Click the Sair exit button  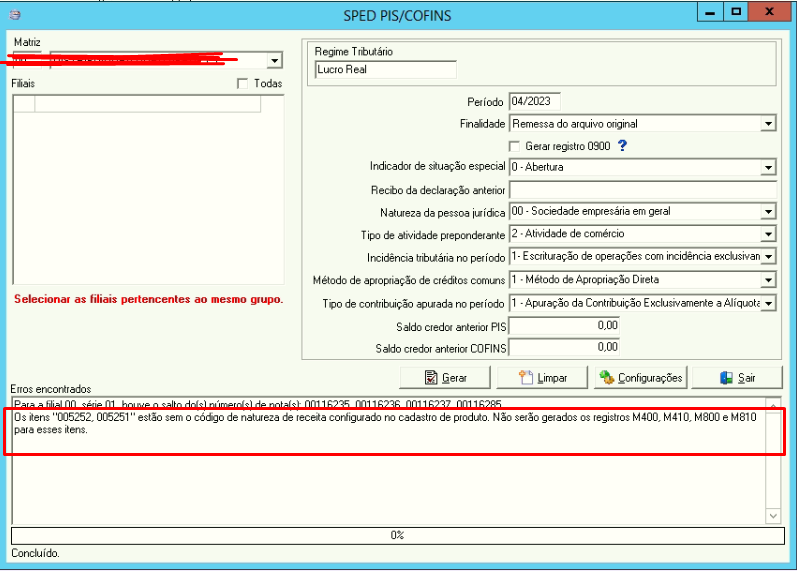(737, 378)
